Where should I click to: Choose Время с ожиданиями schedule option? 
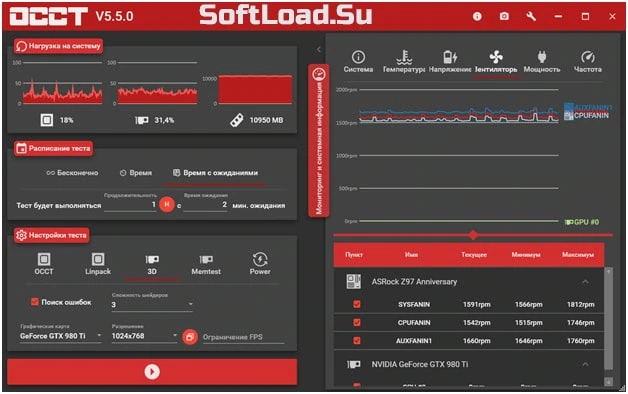pos(215,173)
